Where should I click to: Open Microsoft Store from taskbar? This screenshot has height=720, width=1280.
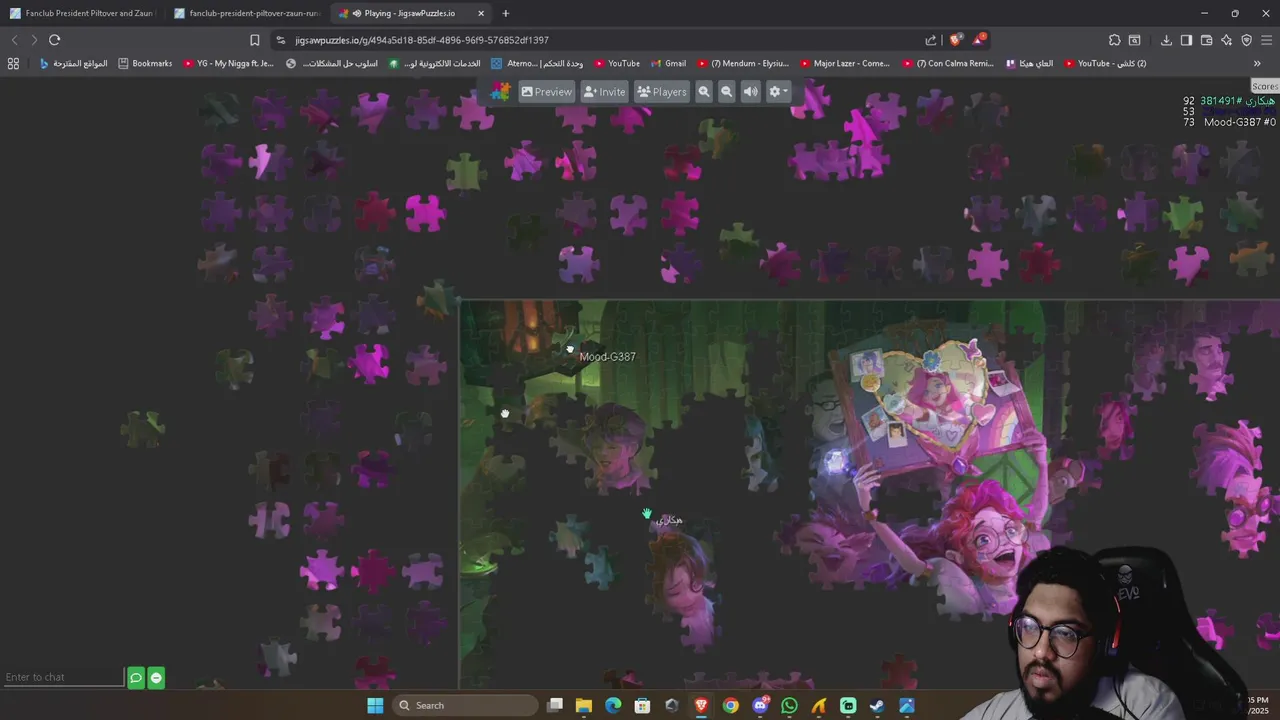[x=643, y=705]
